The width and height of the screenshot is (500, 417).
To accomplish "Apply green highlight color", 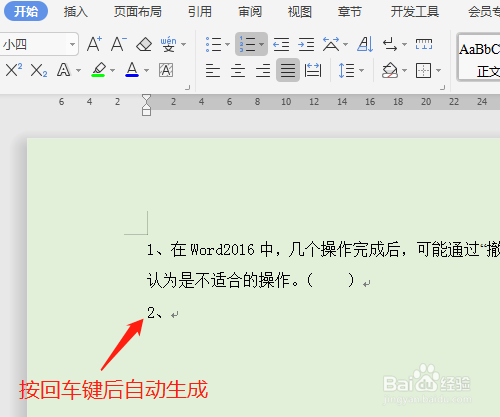I will click(98, 70).
